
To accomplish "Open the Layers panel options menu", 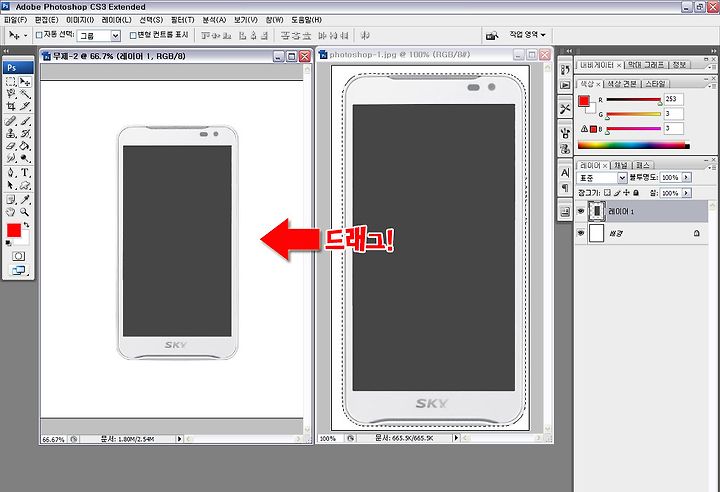I will 713,168.
